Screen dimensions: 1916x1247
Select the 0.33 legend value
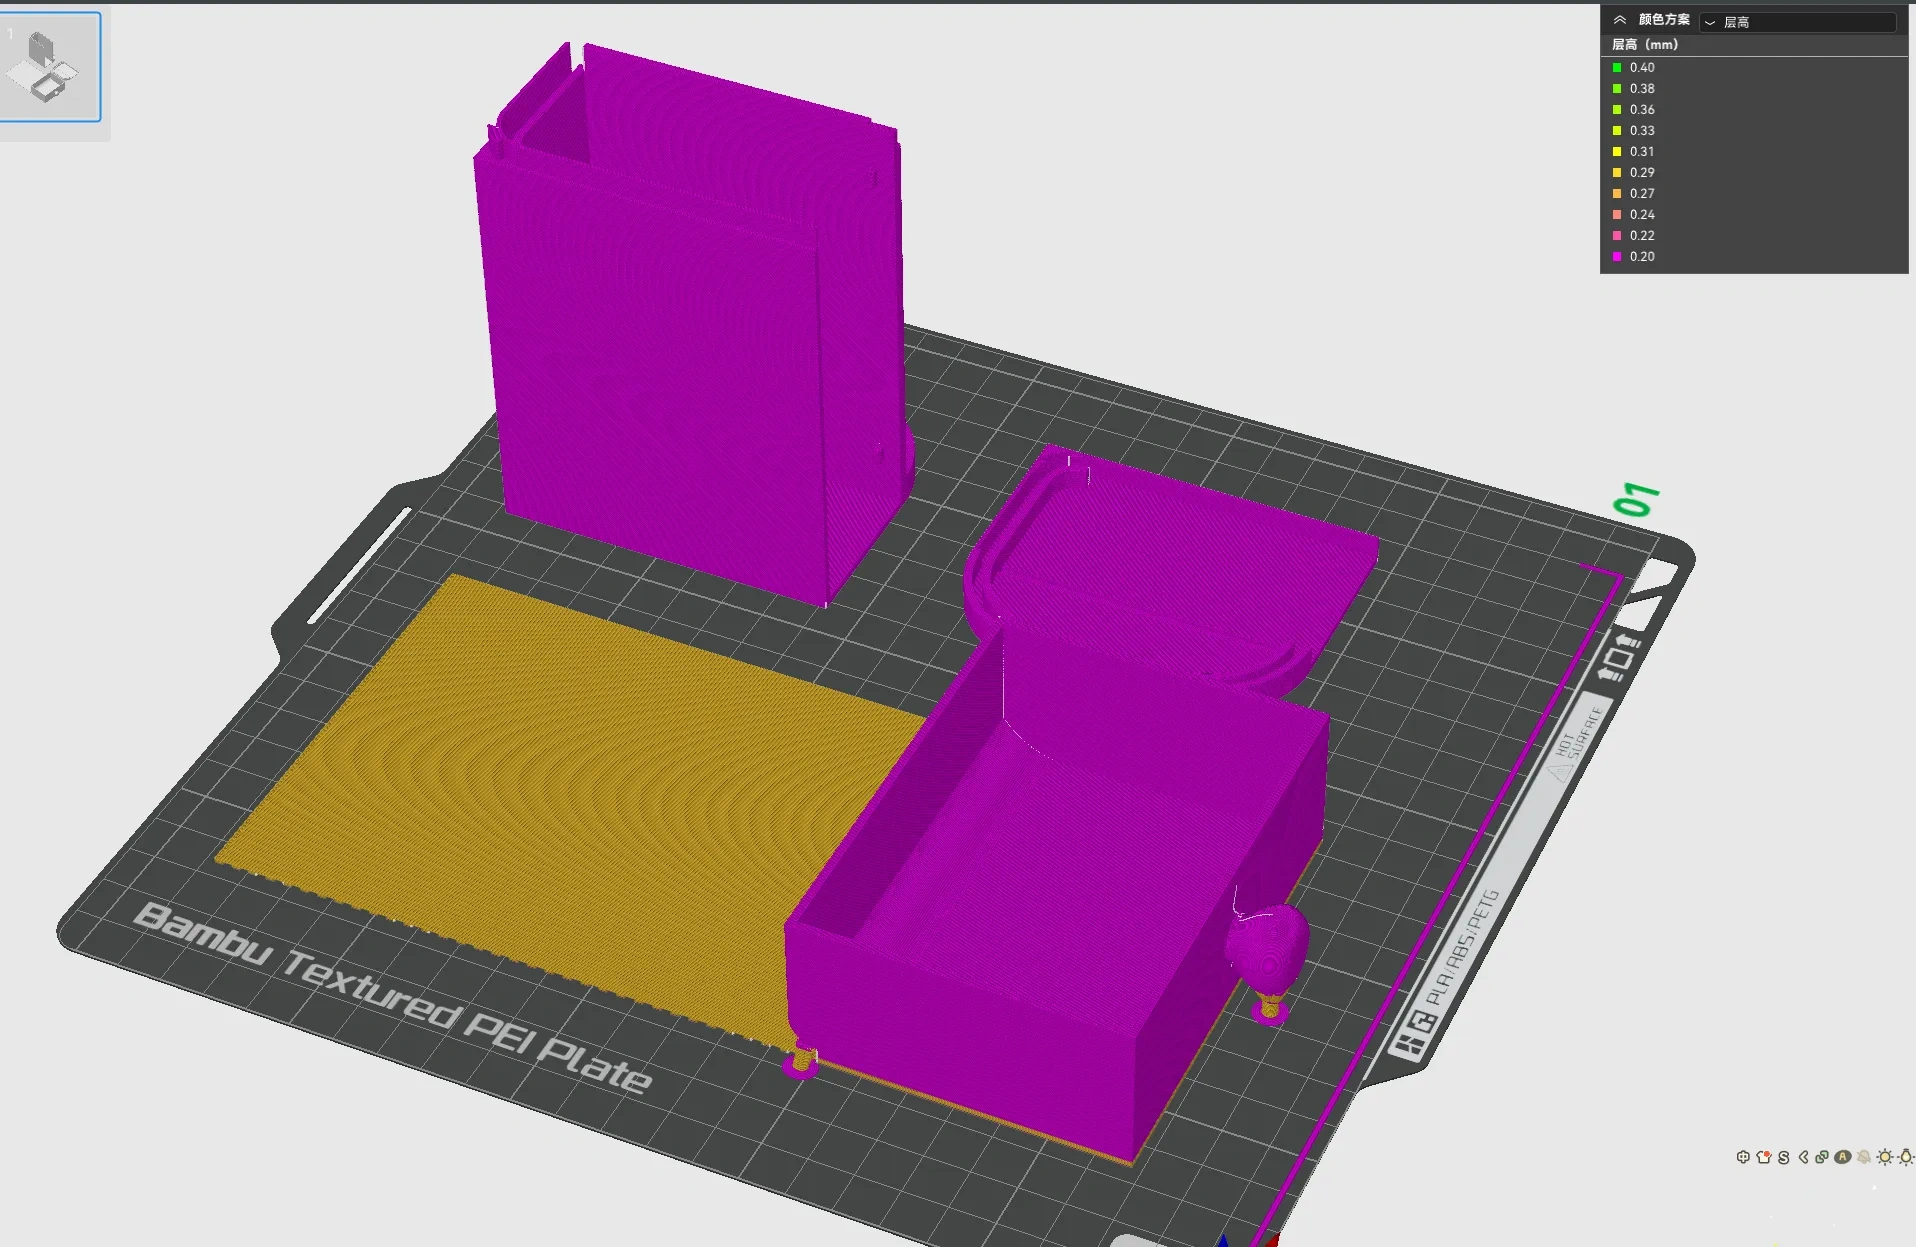[x=1642, y=130]
